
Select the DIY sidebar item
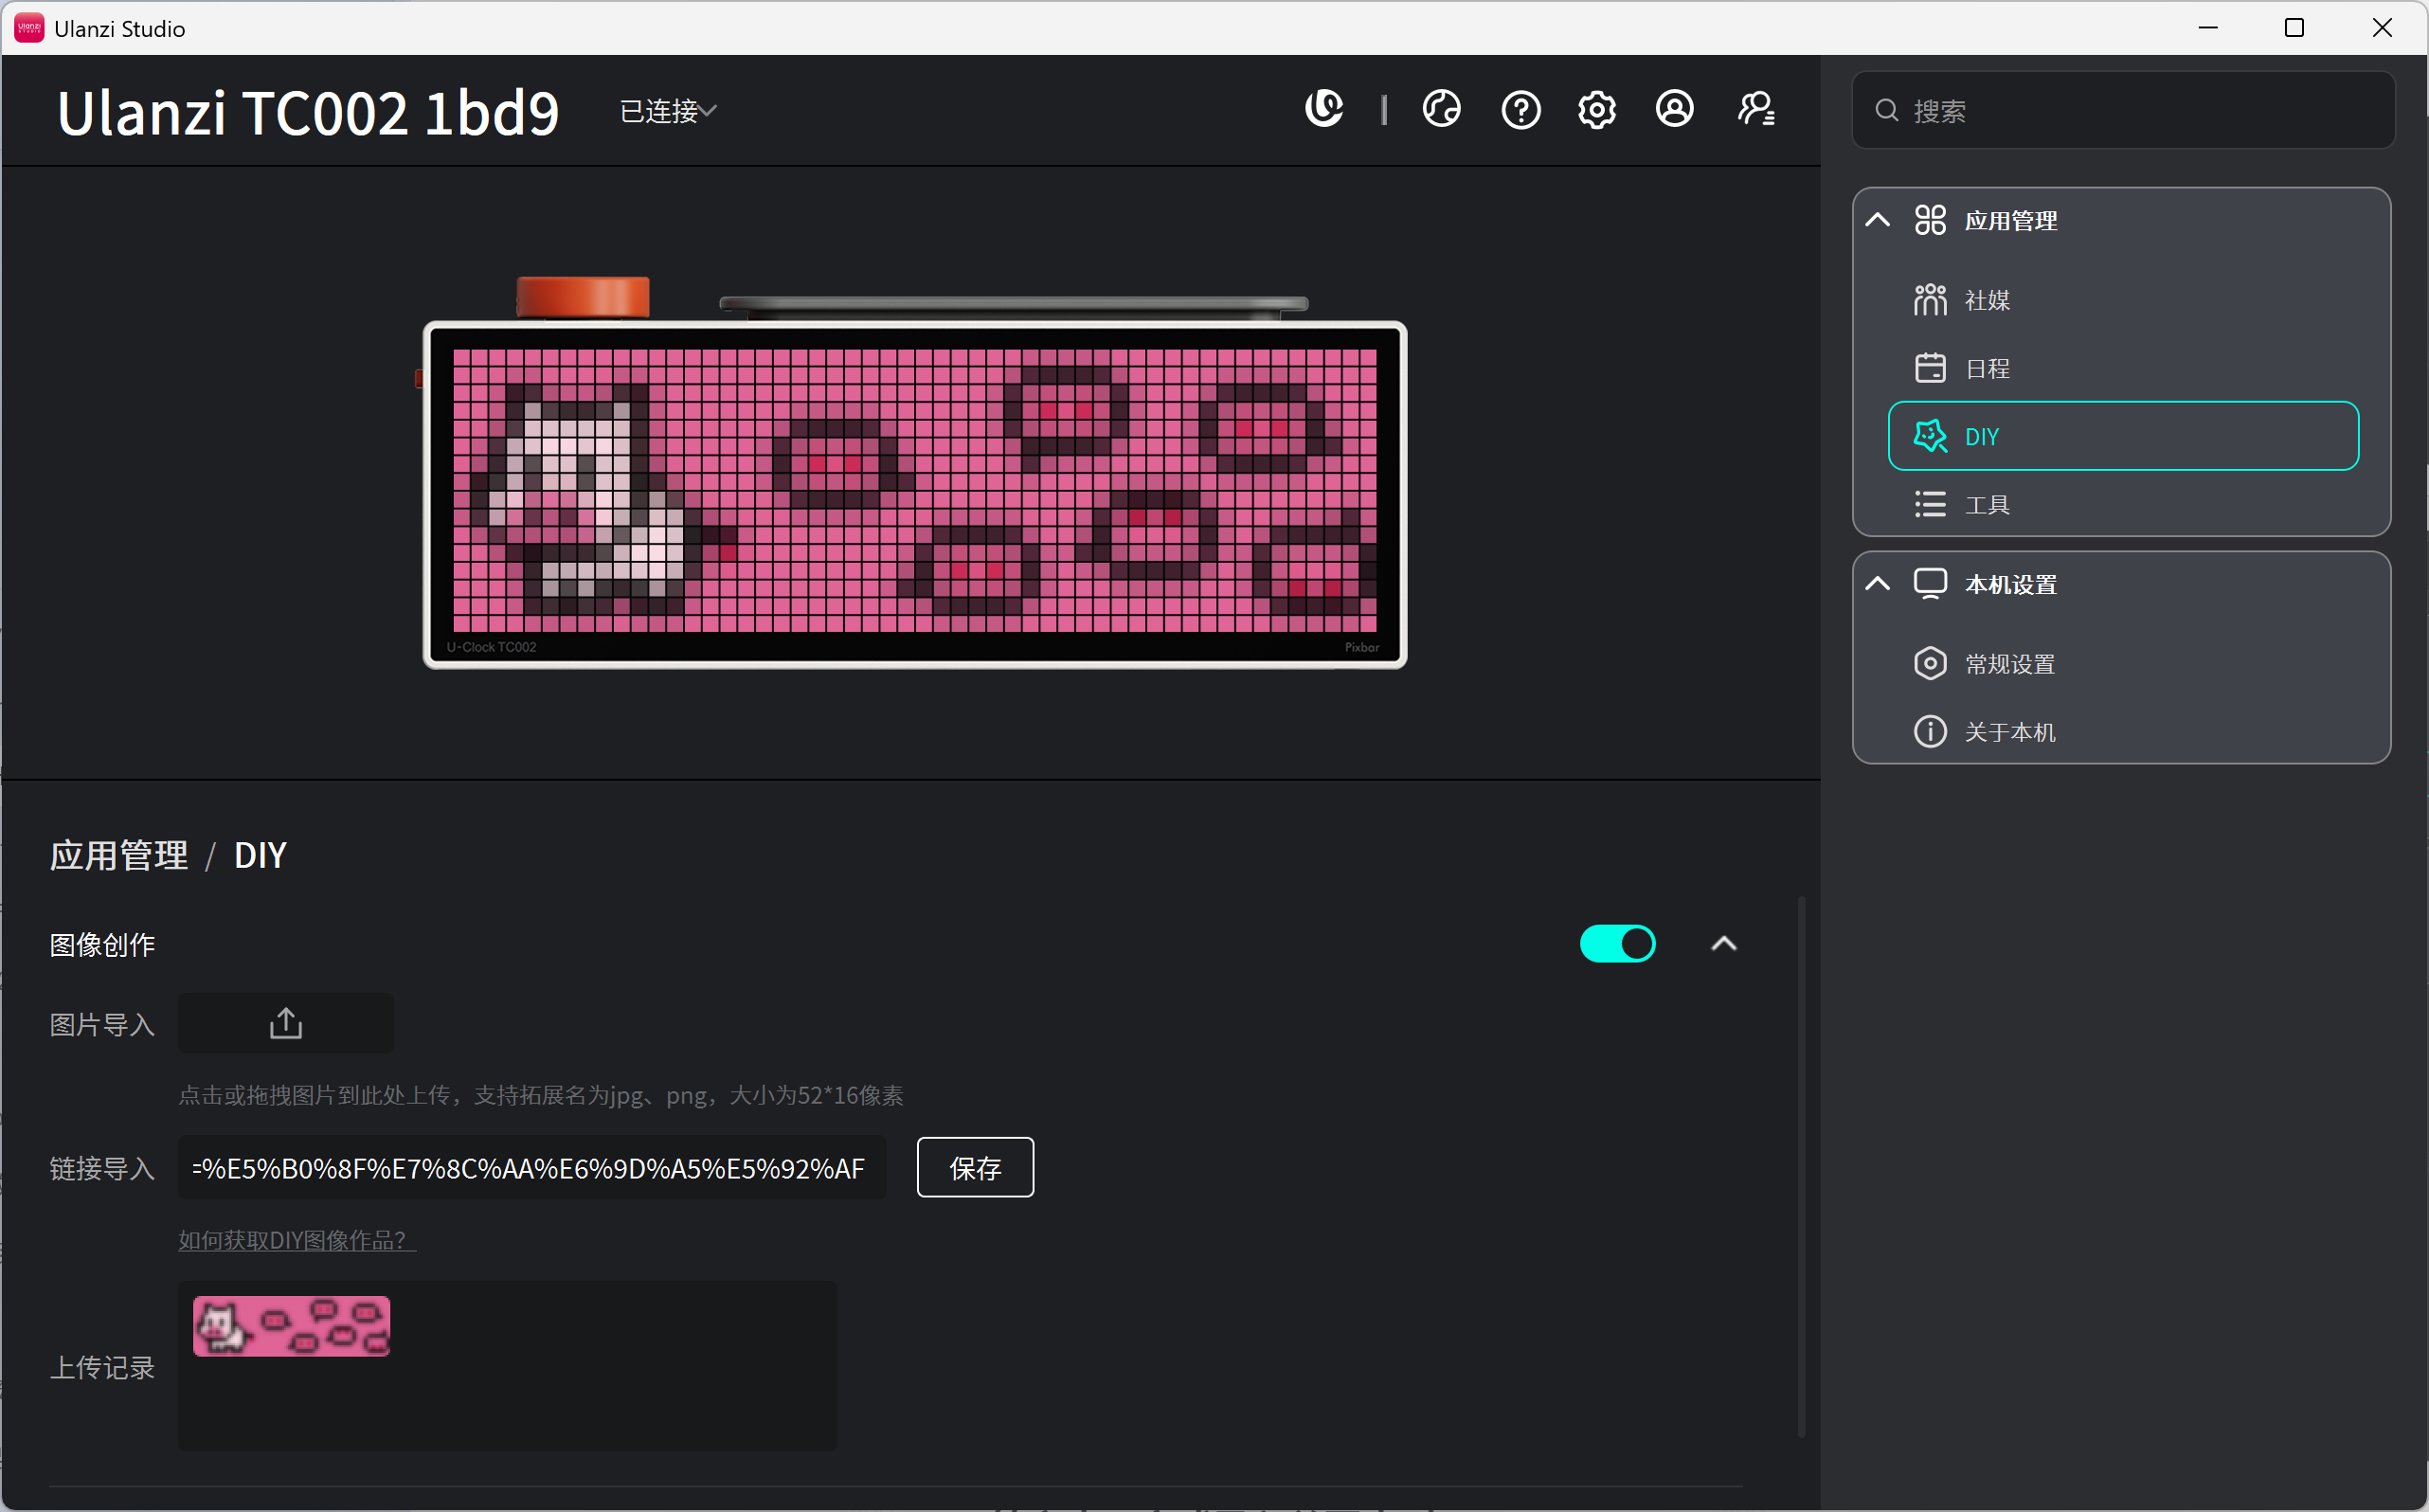(2123, 436)
